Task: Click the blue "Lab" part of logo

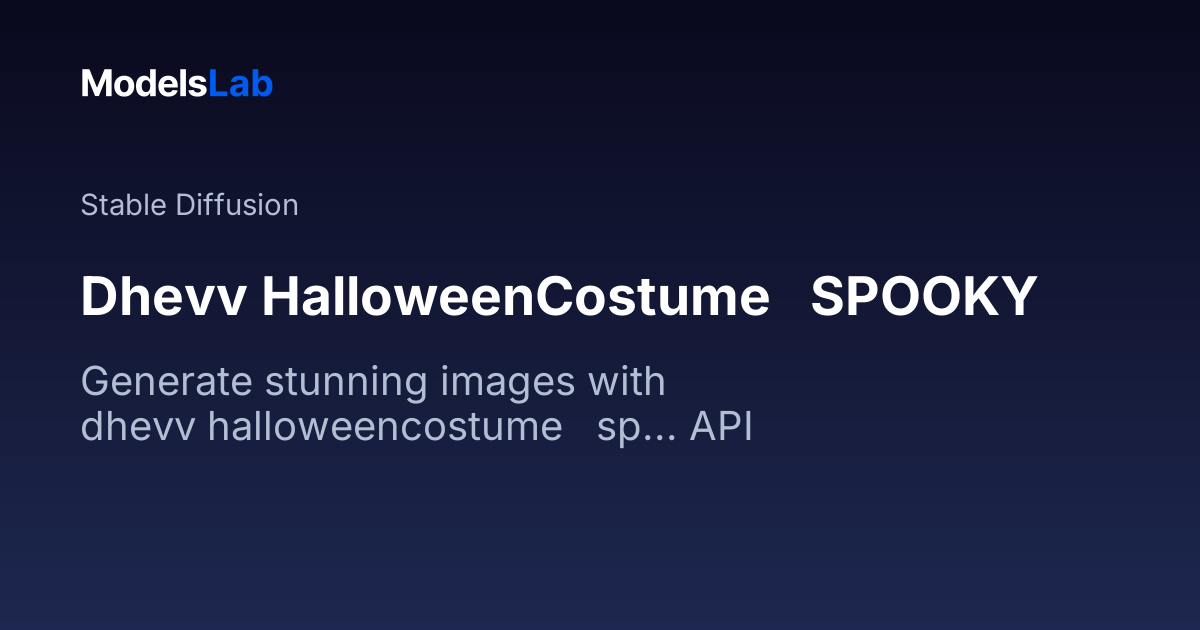Action: (x=240, y=84)
